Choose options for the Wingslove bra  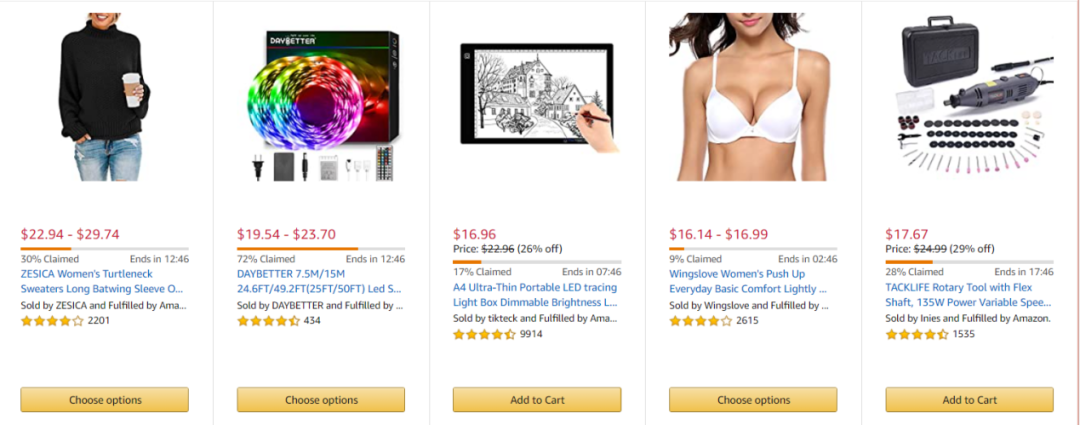coord(753,400)
